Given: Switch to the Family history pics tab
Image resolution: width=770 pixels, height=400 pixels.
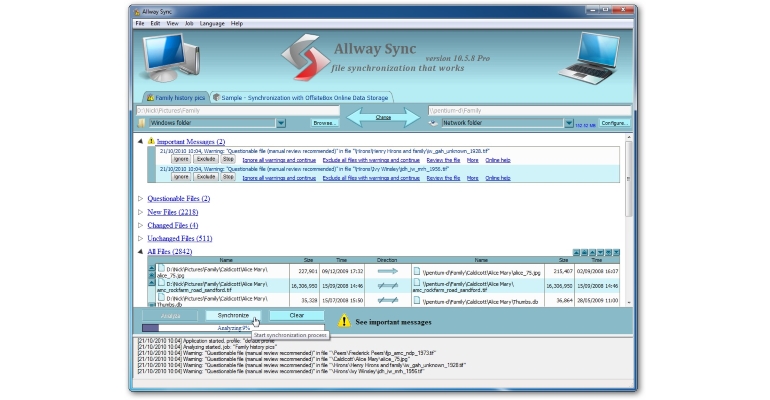Looking at the screenshot, I should point(176,97).
